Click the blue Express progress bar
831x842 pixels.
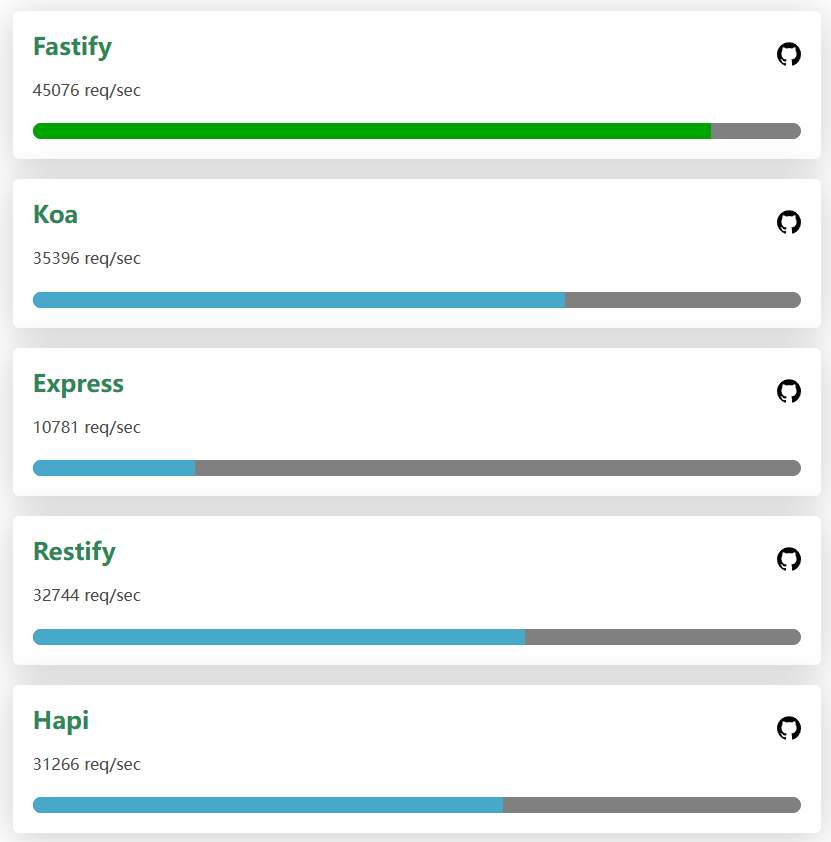click(114, 468)
